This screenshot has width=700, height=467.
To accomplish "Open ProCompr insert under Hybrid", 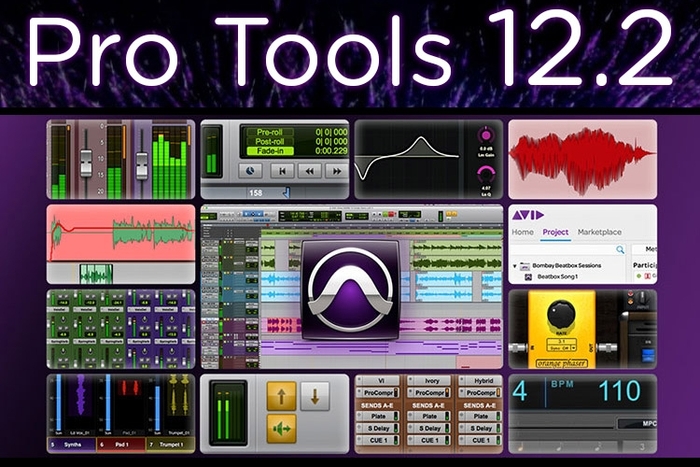I will [482, 393].
